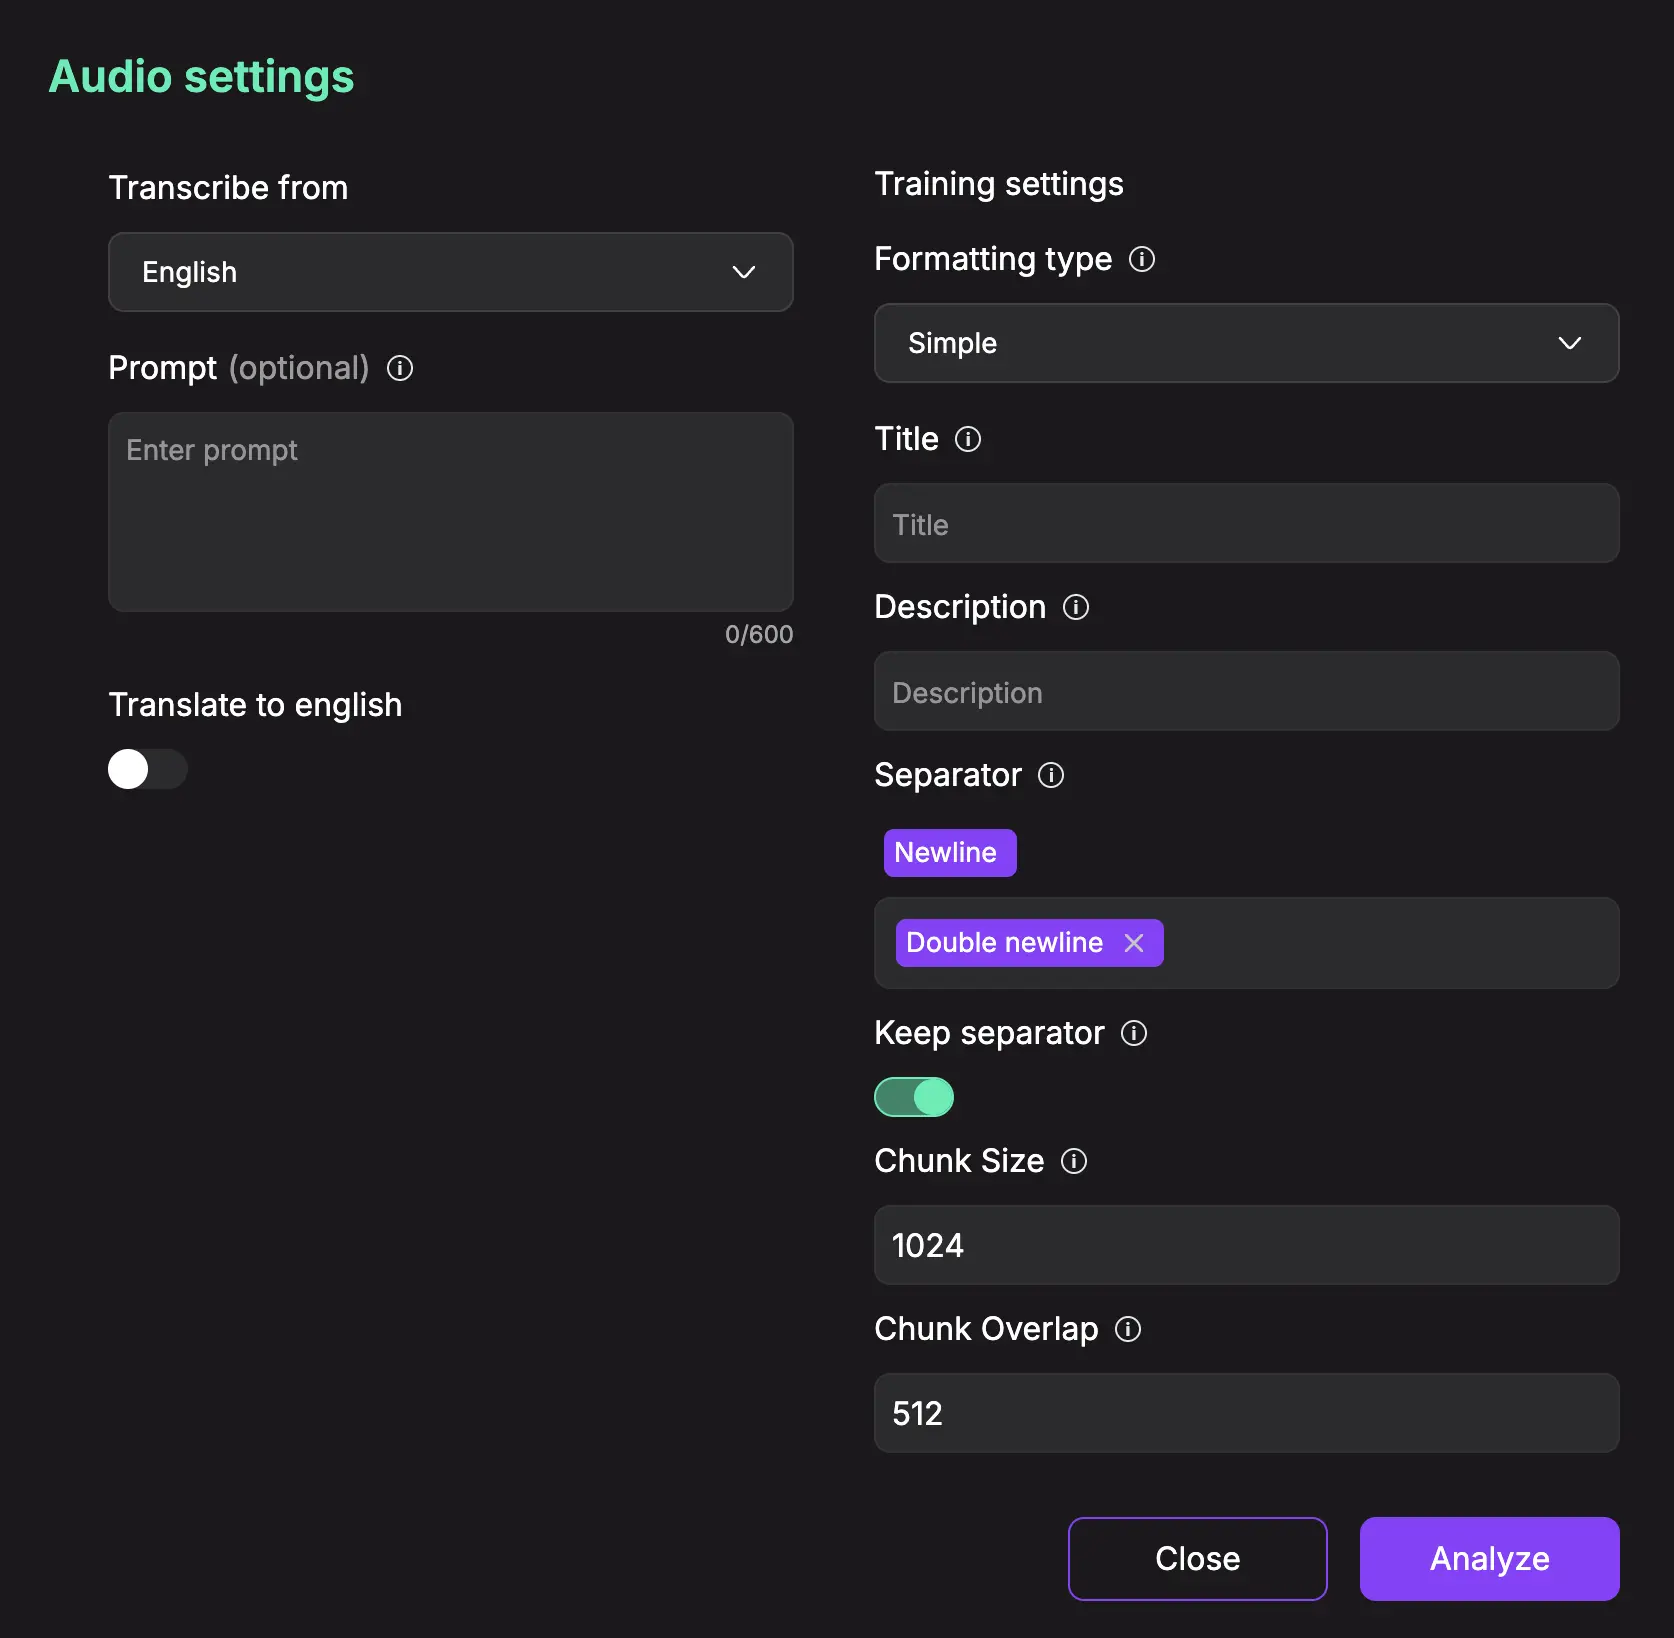Show Description info tooltip
Screen dimensions: 1674x1638
[x=1076, y=607]
